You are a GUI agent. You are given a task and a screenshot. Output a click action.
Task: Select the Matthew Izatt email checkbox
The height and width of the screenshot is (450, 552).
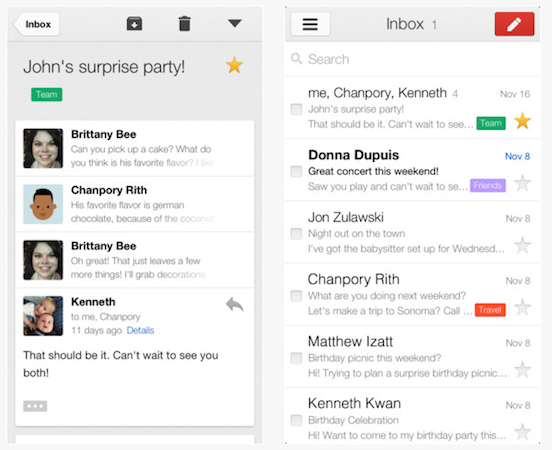tap(296, 358)
